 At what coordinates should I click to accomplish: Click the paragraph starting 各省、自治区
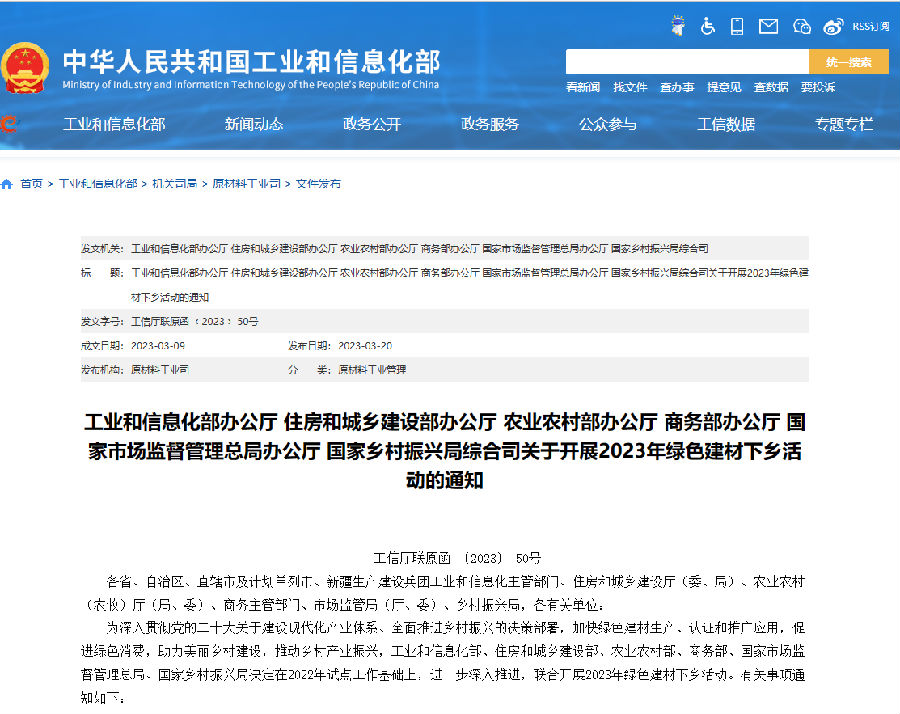click(445, 593)
